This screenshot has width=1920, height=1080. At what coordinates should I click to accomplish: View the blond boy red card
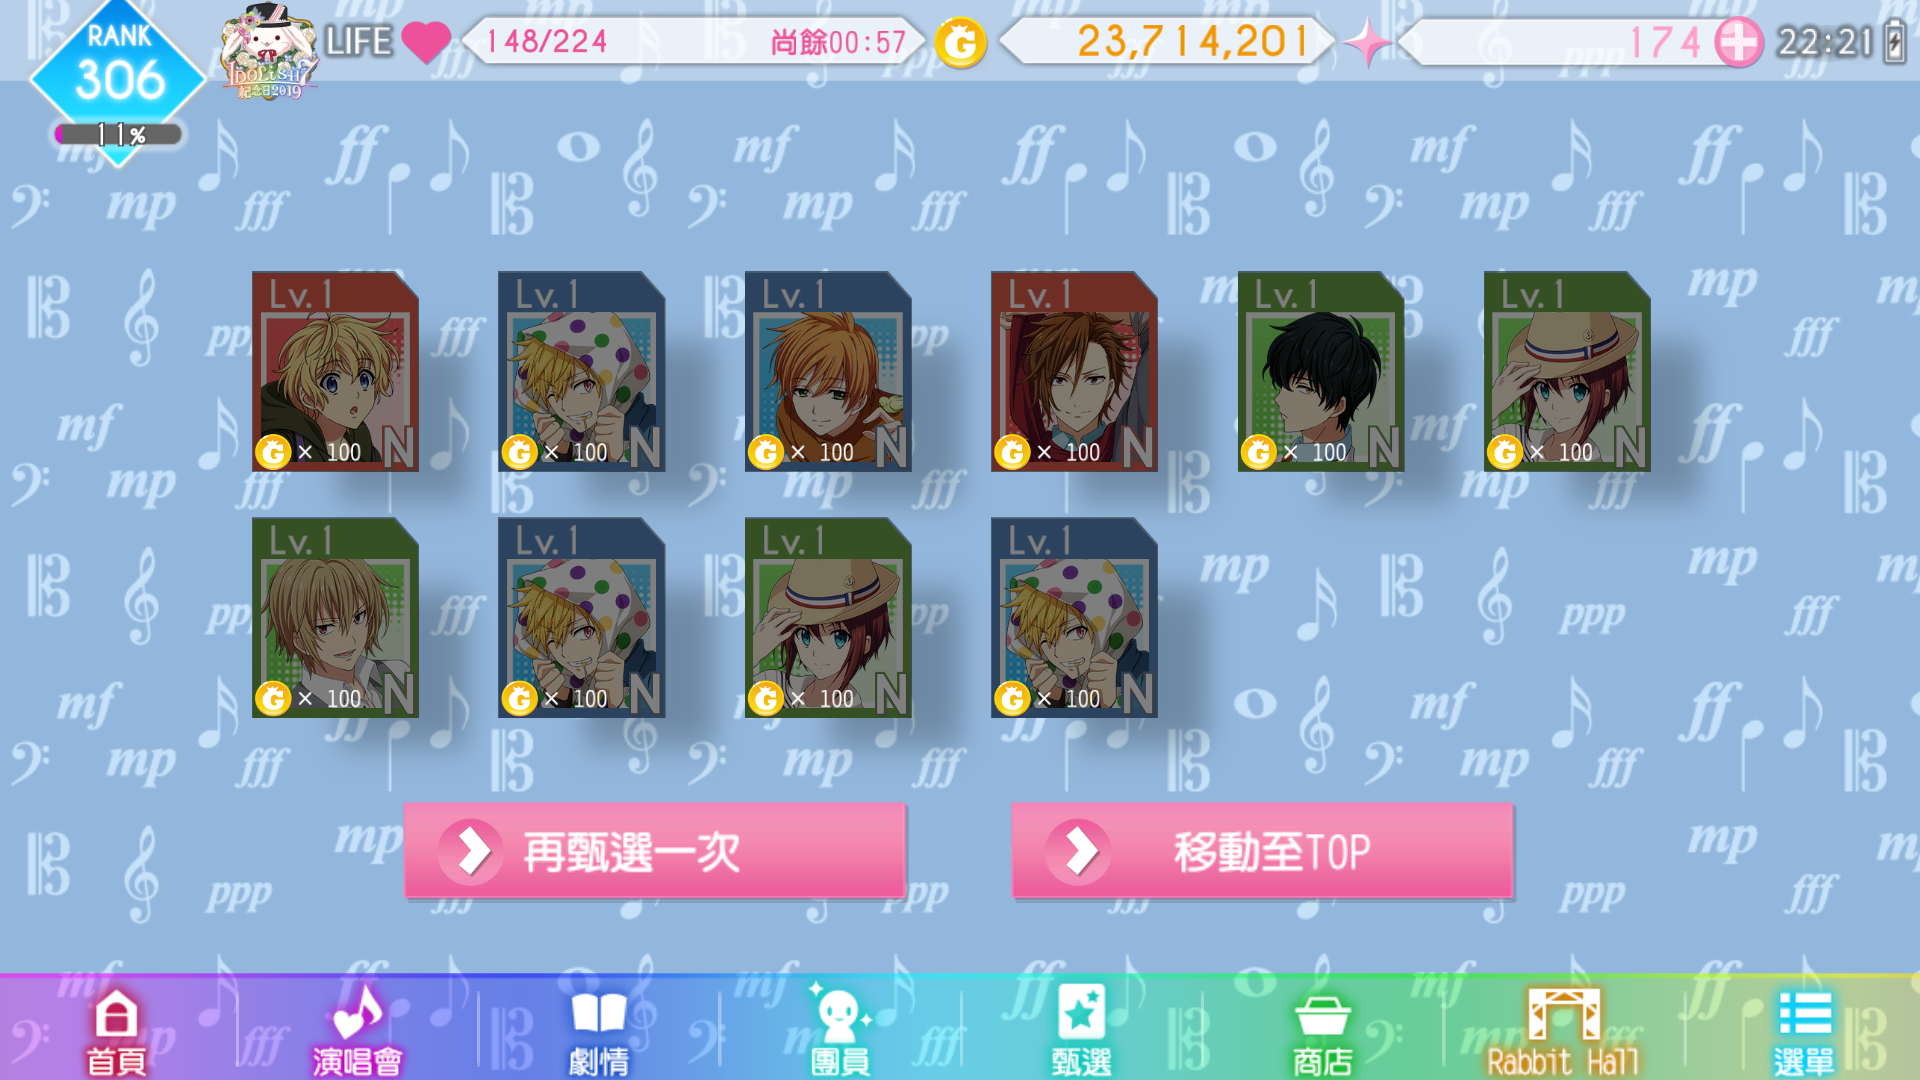pos(335,371)
